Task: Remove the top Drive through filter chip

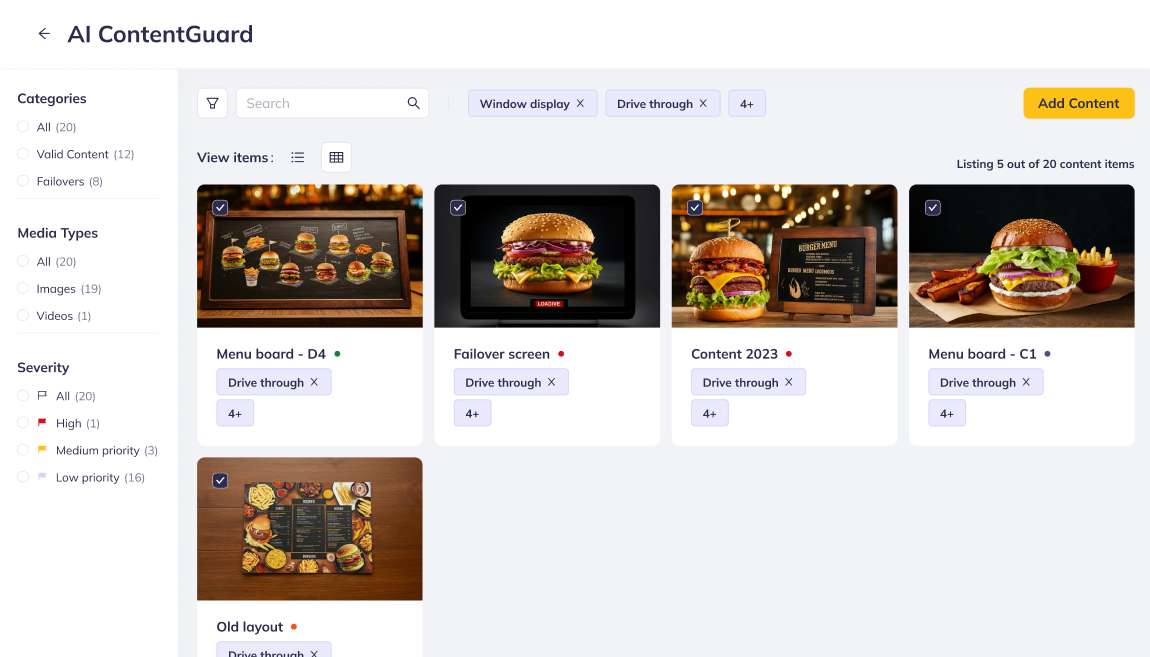Action: 703,103
